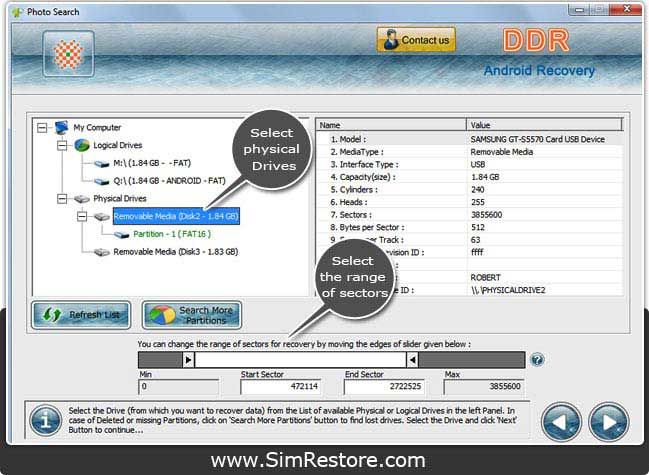Click the Q:\ ANDROID drive icon
The width and height of the screenshot is (649, 475).
(x=101, y=181)
